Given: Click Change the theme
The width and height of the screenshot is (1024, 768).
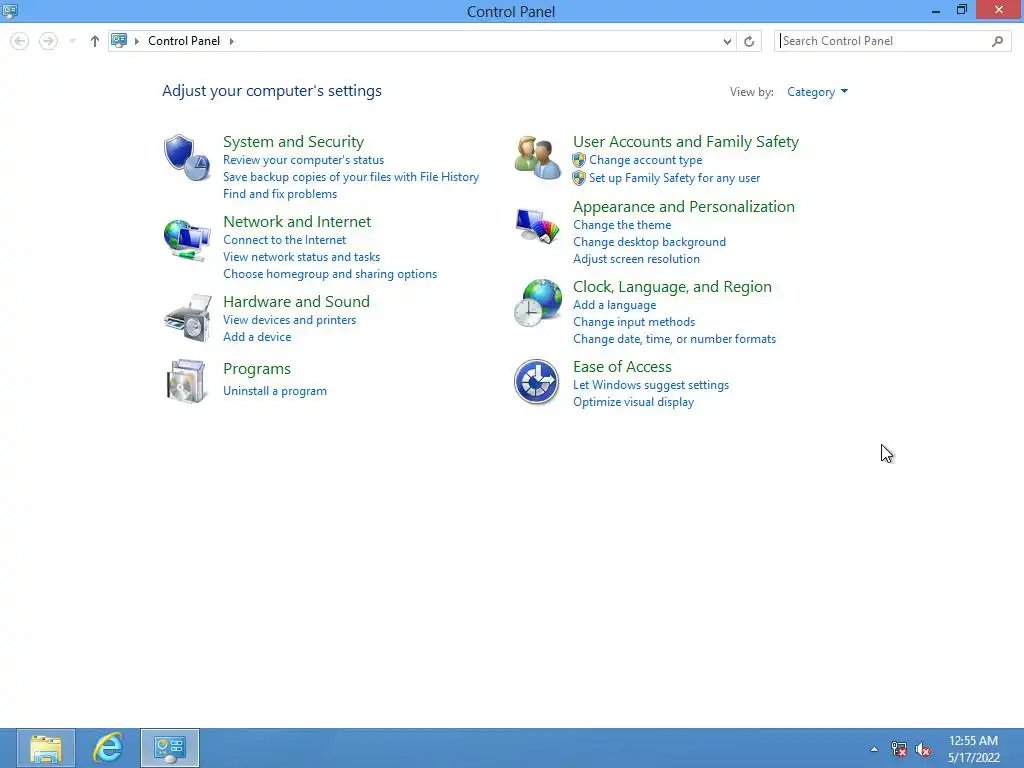Looking at the screenshot, I should [622, 225].
